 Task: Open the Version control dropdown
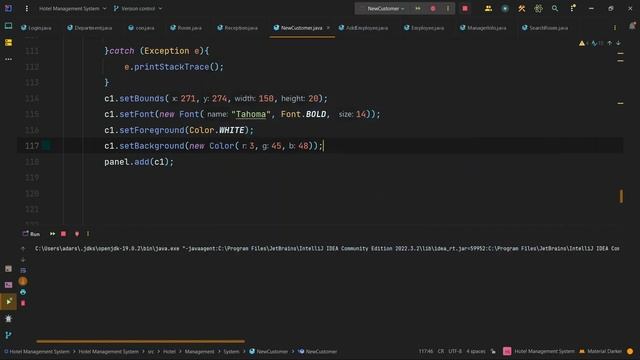pyautogui.click(x=138, y=8)
